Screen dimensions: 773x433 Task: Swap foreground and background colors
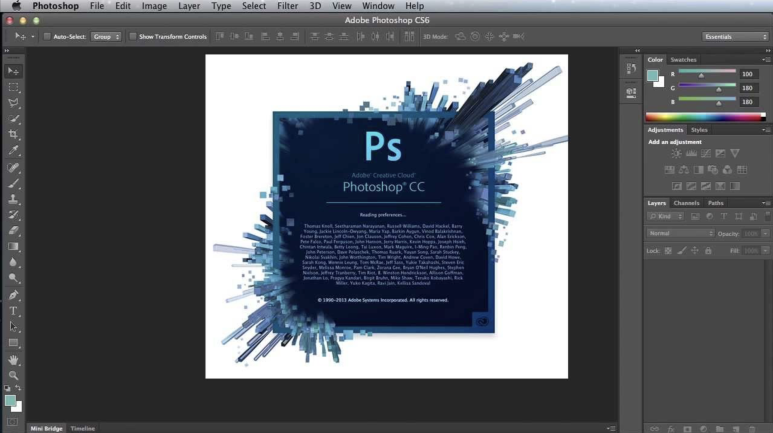[18, 389]
